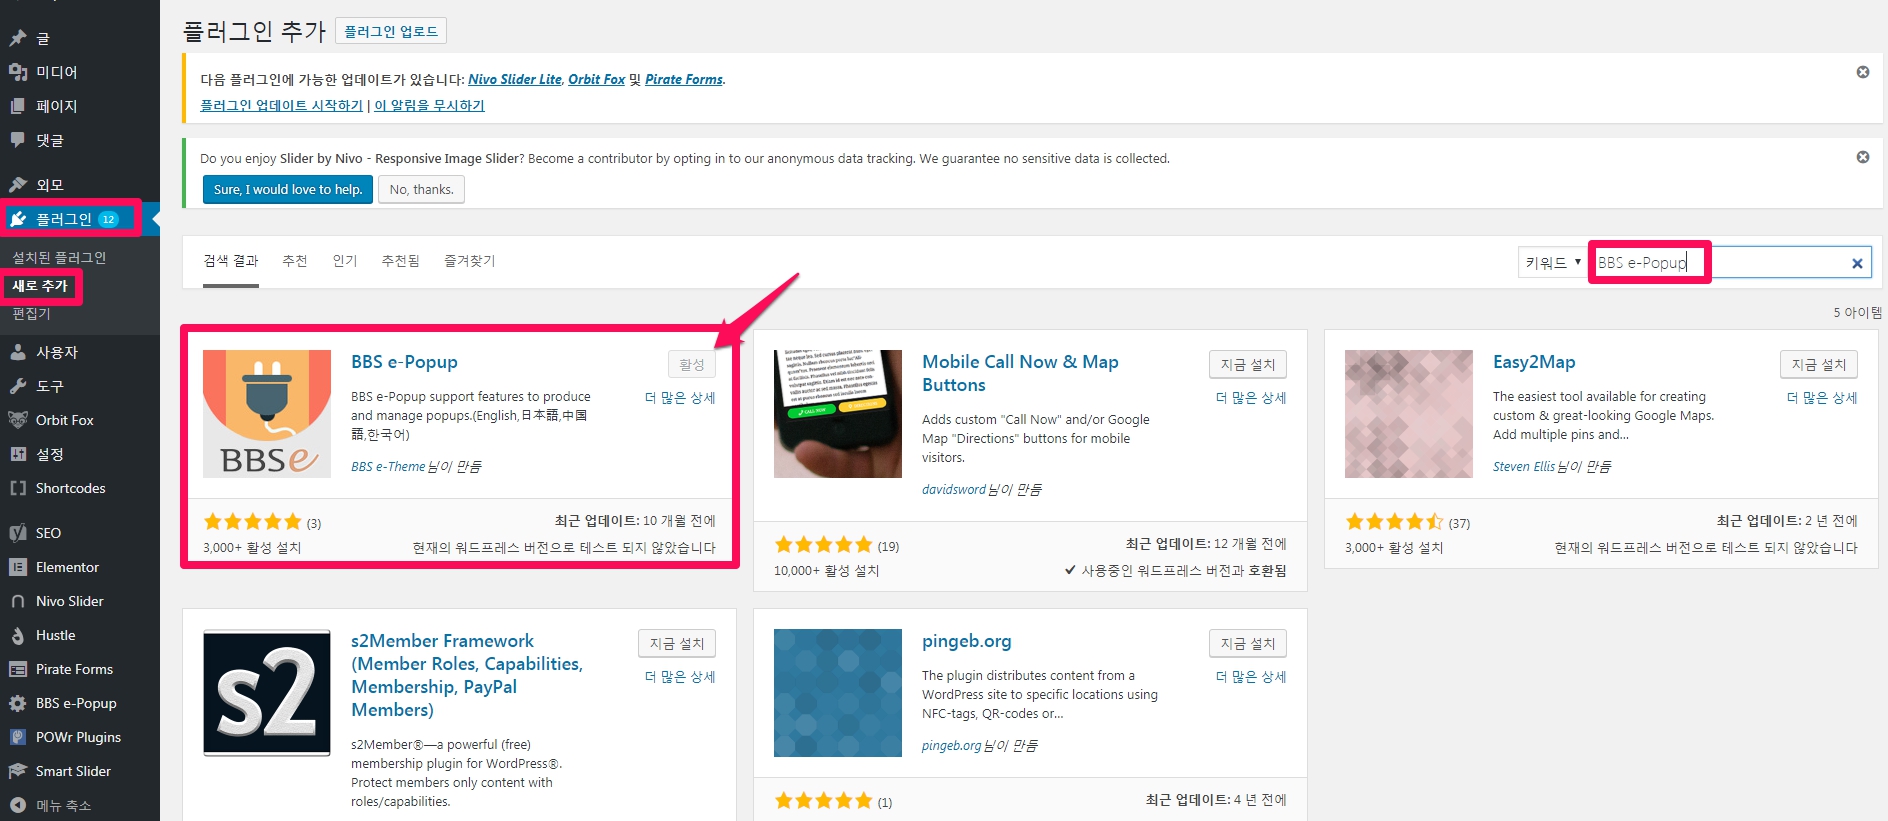Open the Media (미디어) menu icon
The width and height of the screenshot is (1888, 821).
(x=18, y=72)
